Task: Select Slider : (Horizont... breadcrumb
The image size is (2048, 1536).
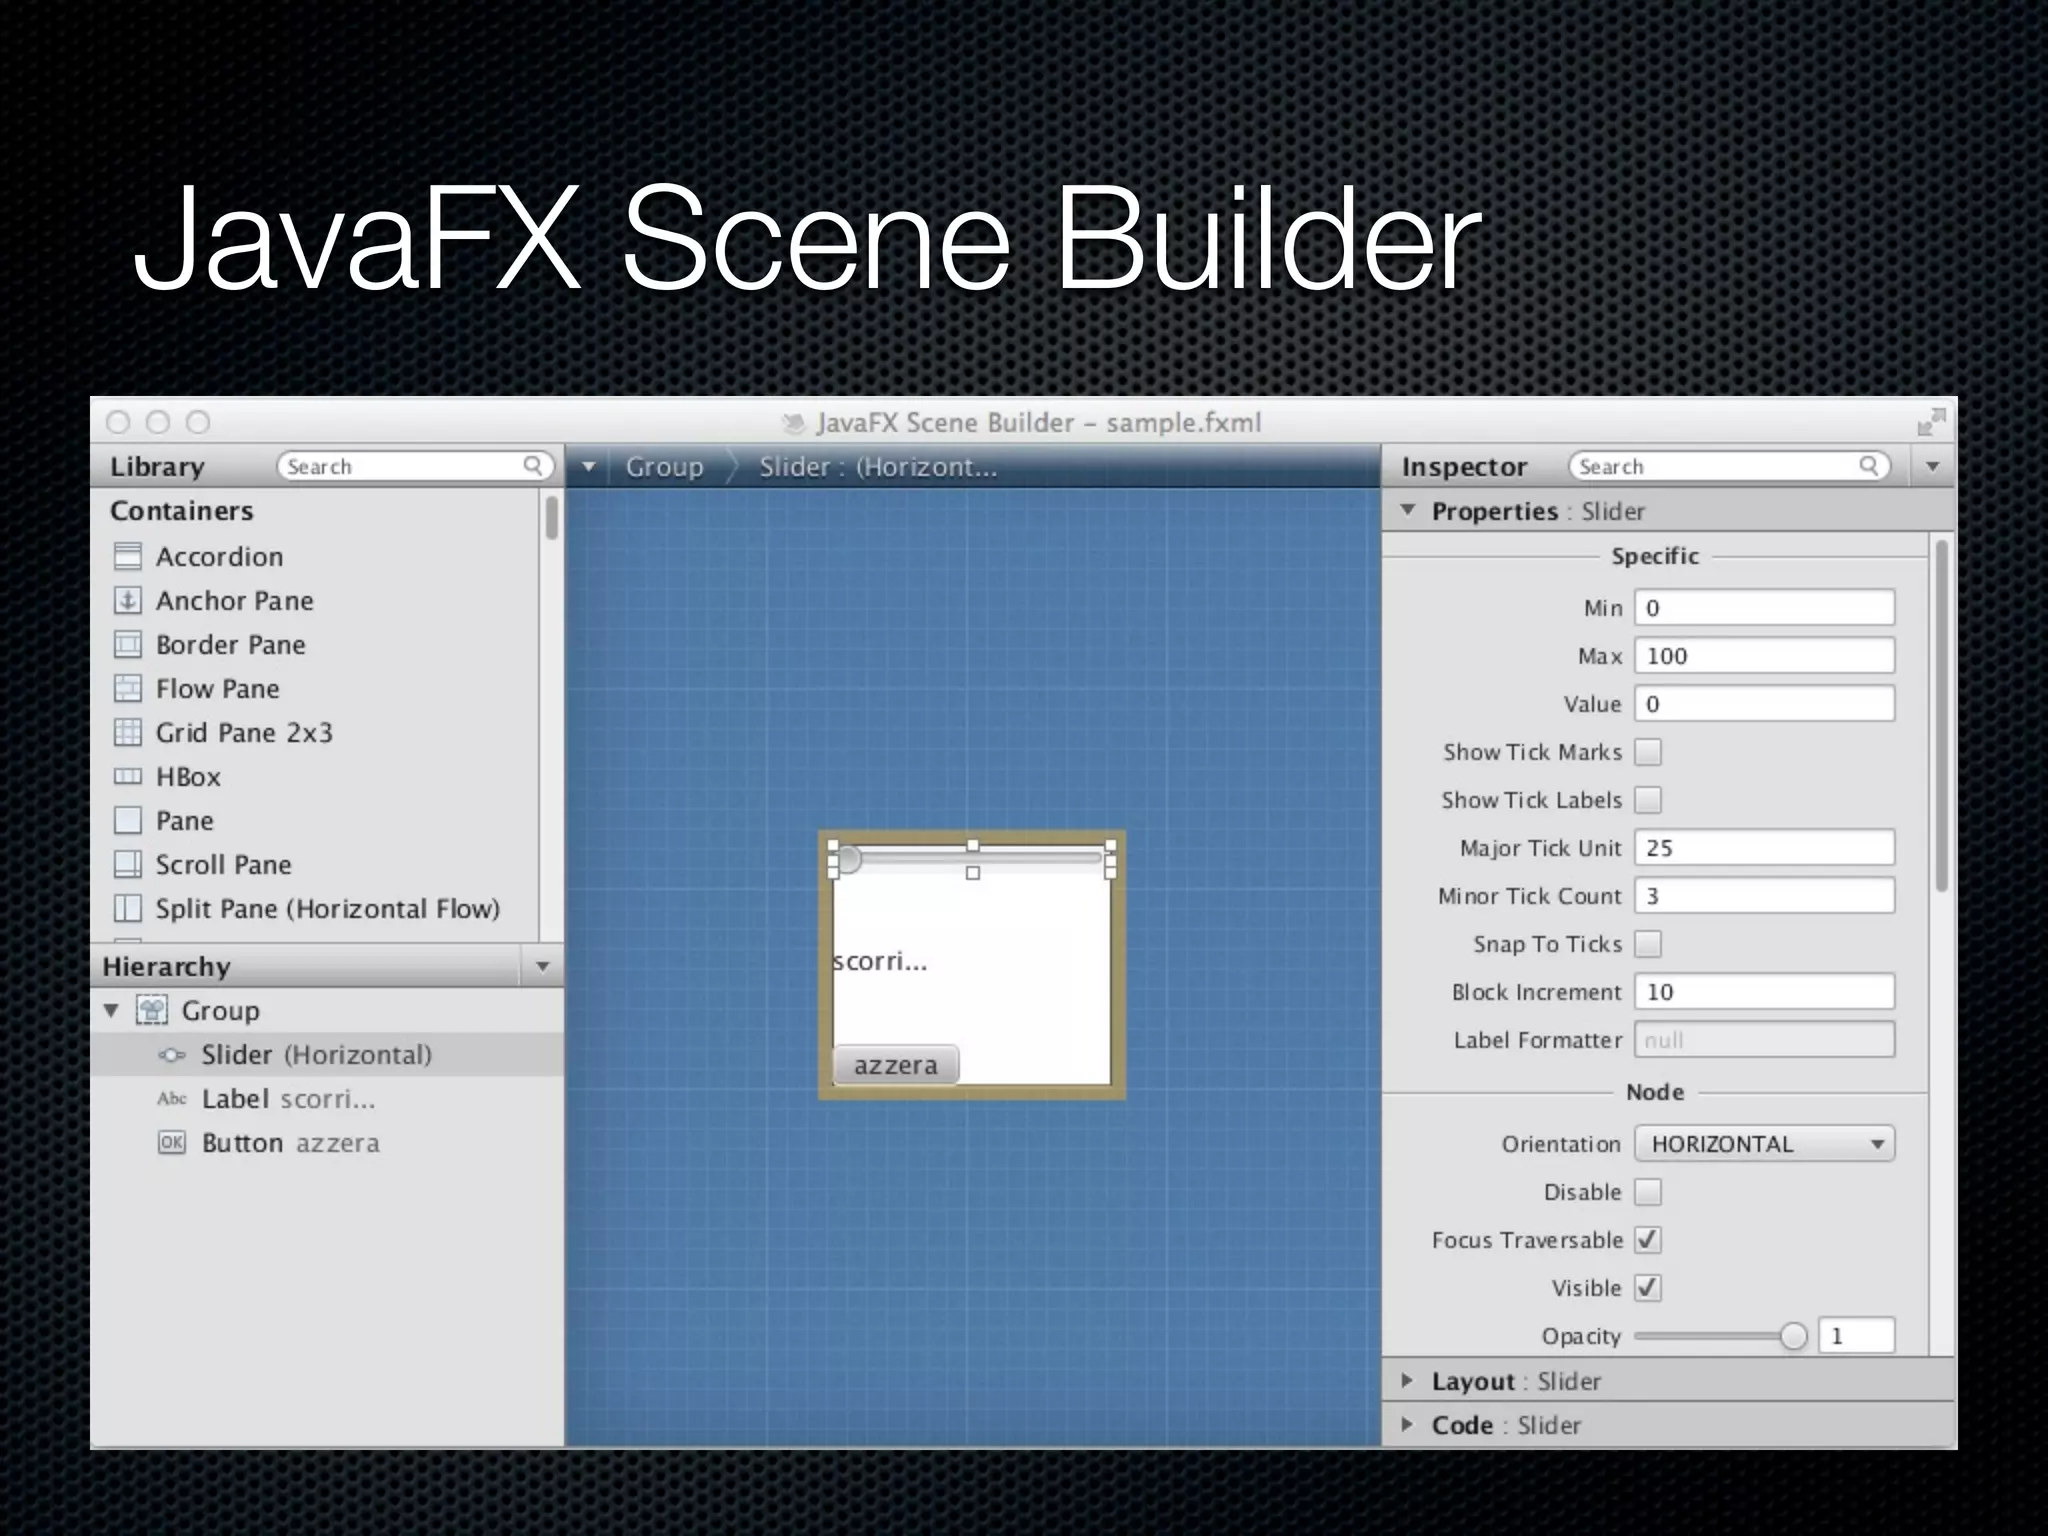Action: pyautogui.click(x=878, y=467)
